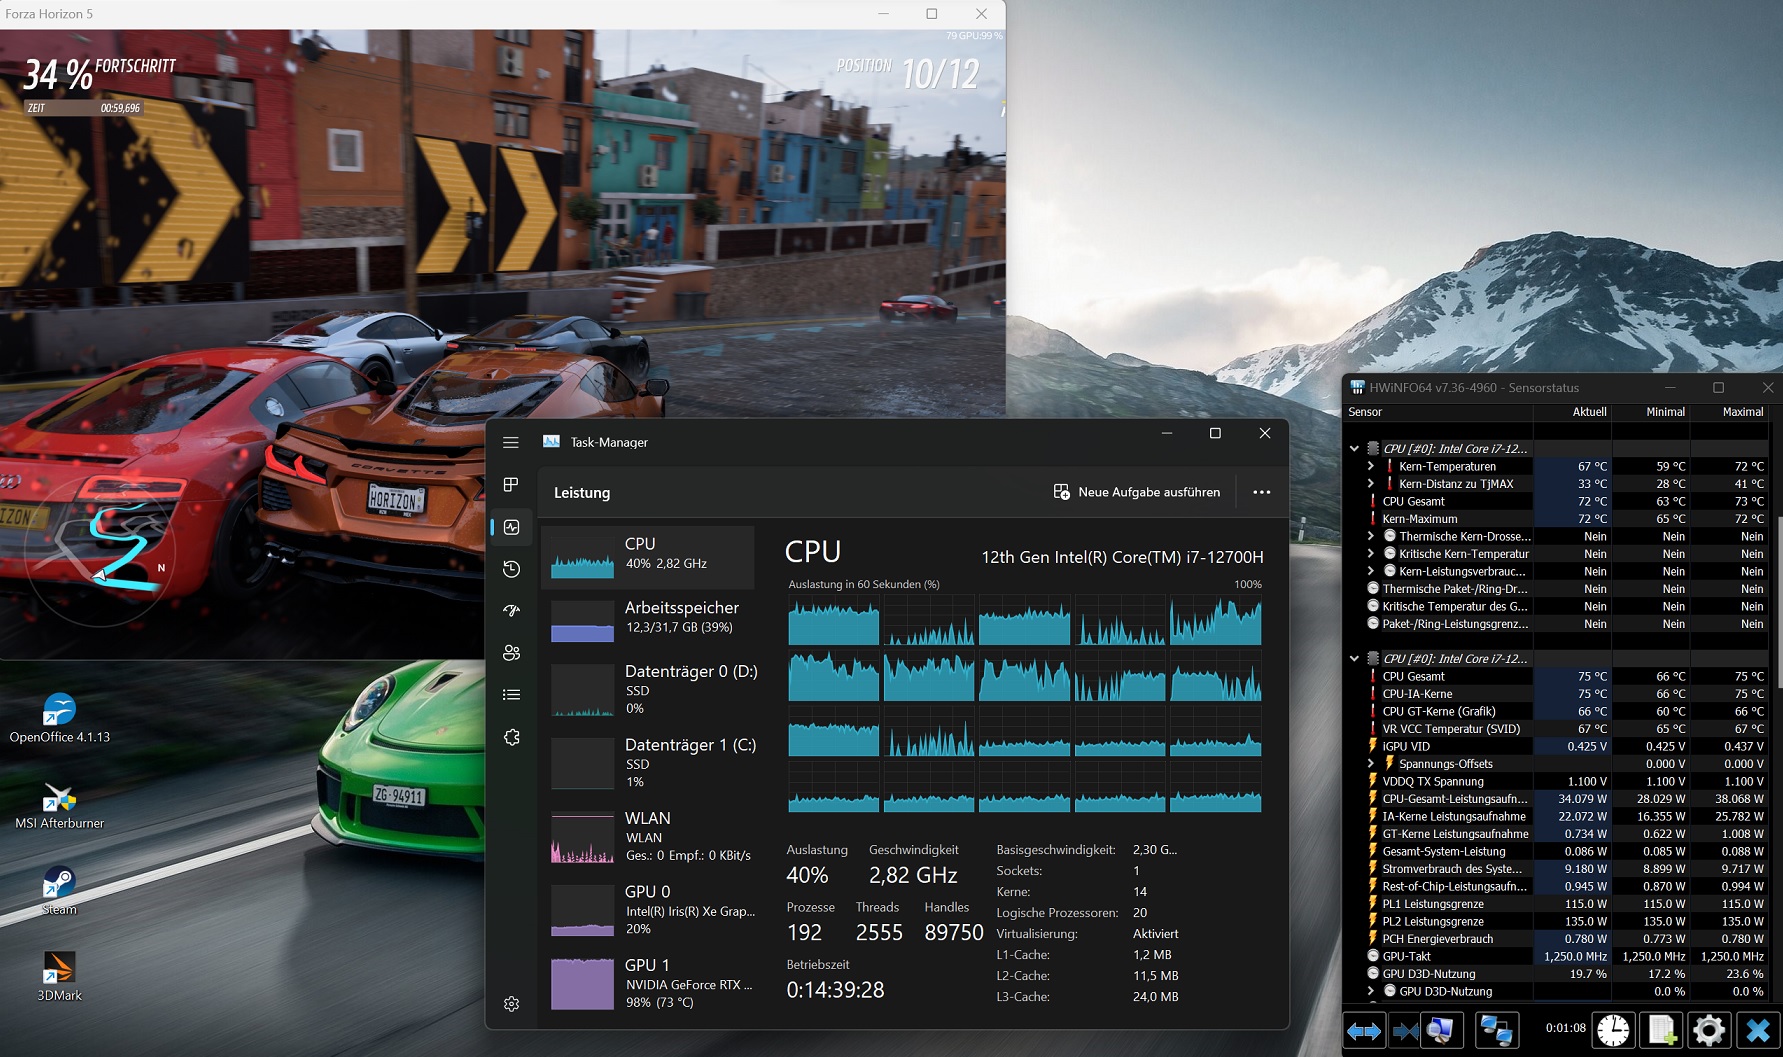Click HWiNFO expand-columns double arrow icon
This screenshot has height=1057, width=1783.
(1364, 1030)
